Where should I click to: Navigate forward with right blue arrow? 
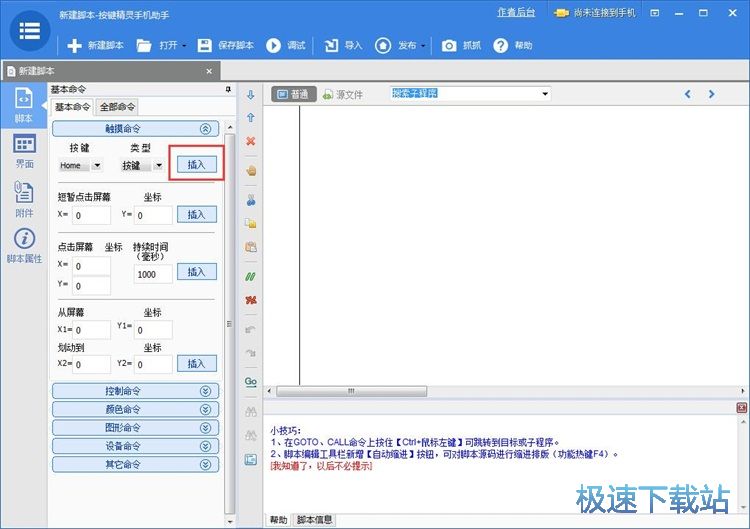(711, 94)
